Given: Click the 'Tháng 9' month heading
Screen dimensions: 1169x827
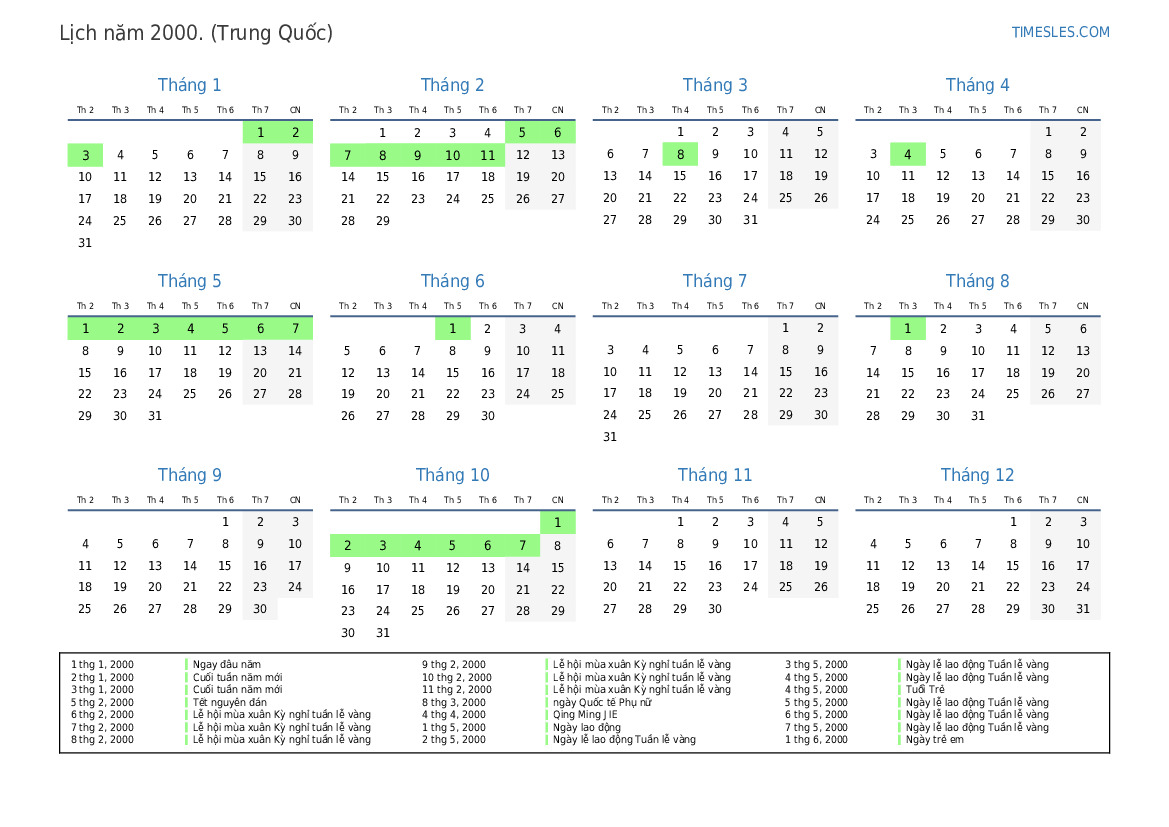Looking at the screenshot, I should click(189, 475).
